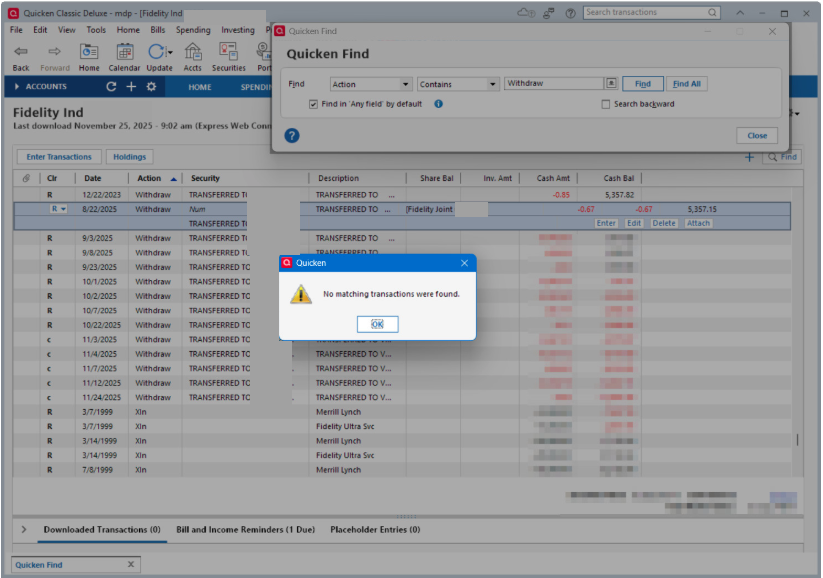Image resolution: width=823 pixels, height=578 pixels.
Task: Close the Quicken alert dialog
Action: coord(464,263)
